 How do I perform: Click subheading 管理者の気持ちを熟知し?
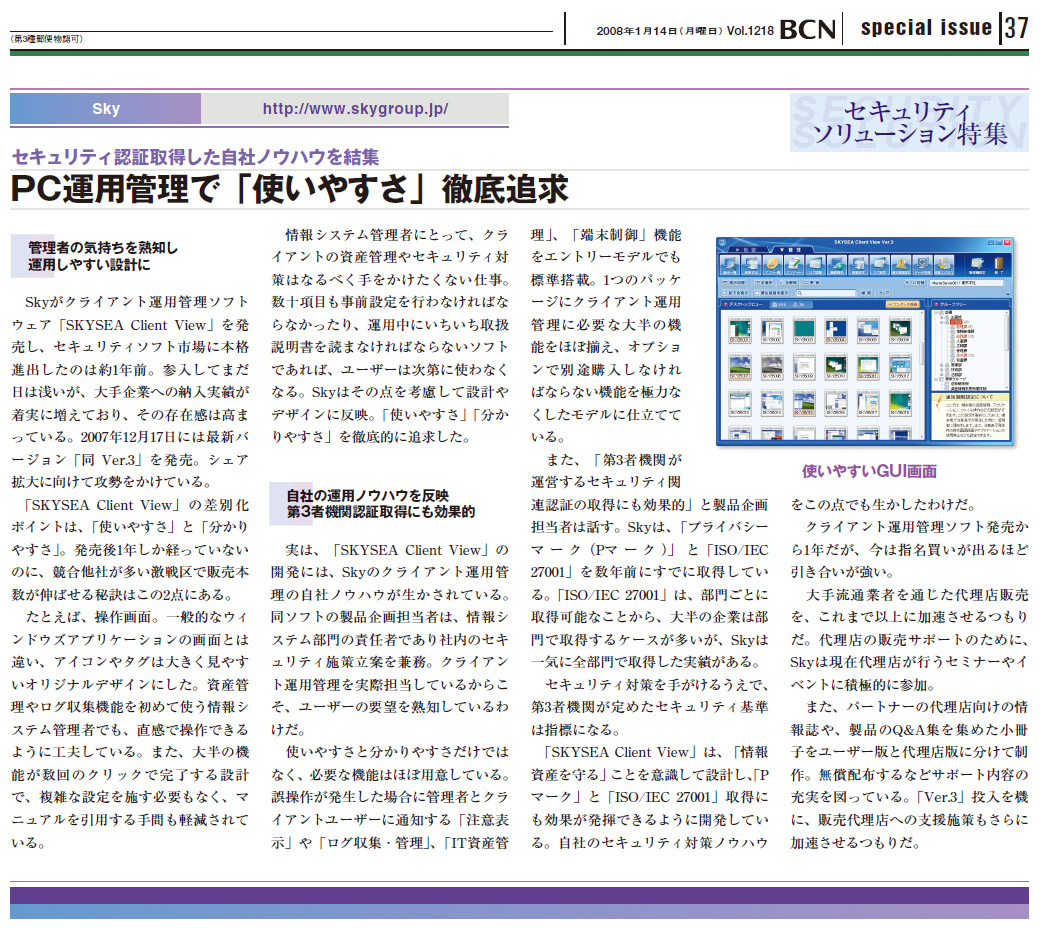click(103, 247)
